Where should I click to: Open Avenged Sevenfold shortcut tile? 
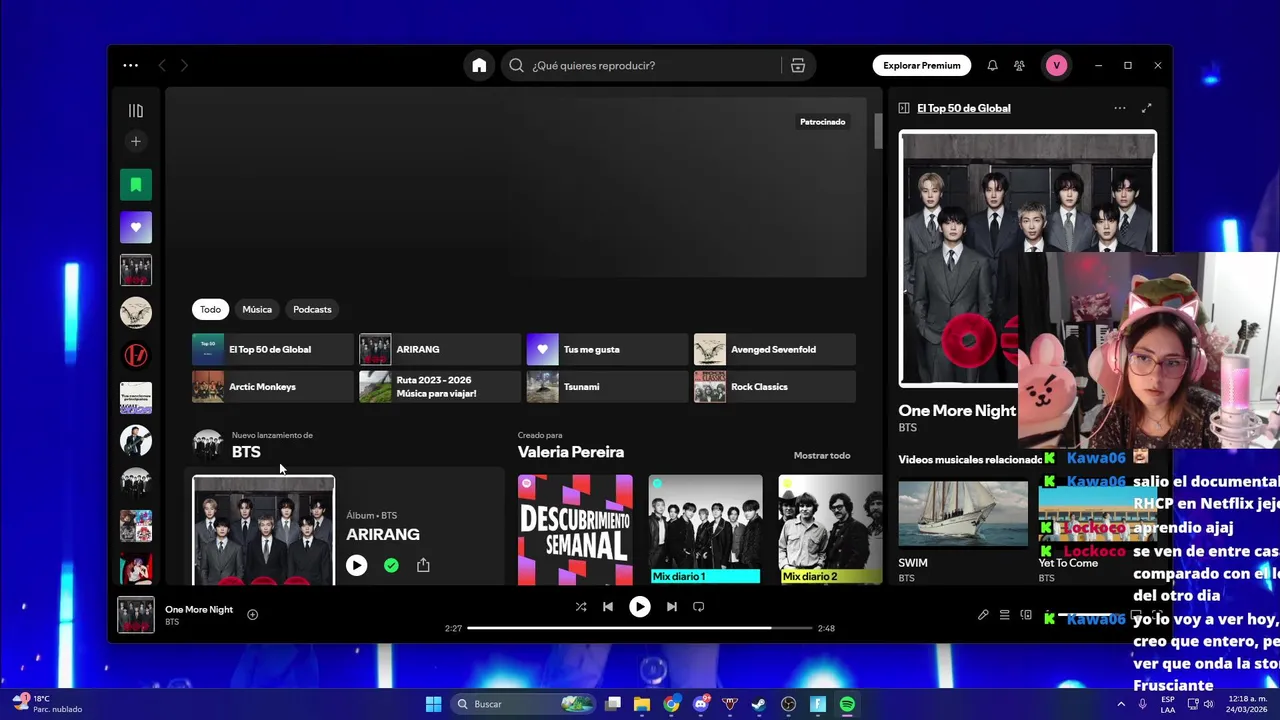click(x=775, y=349)
